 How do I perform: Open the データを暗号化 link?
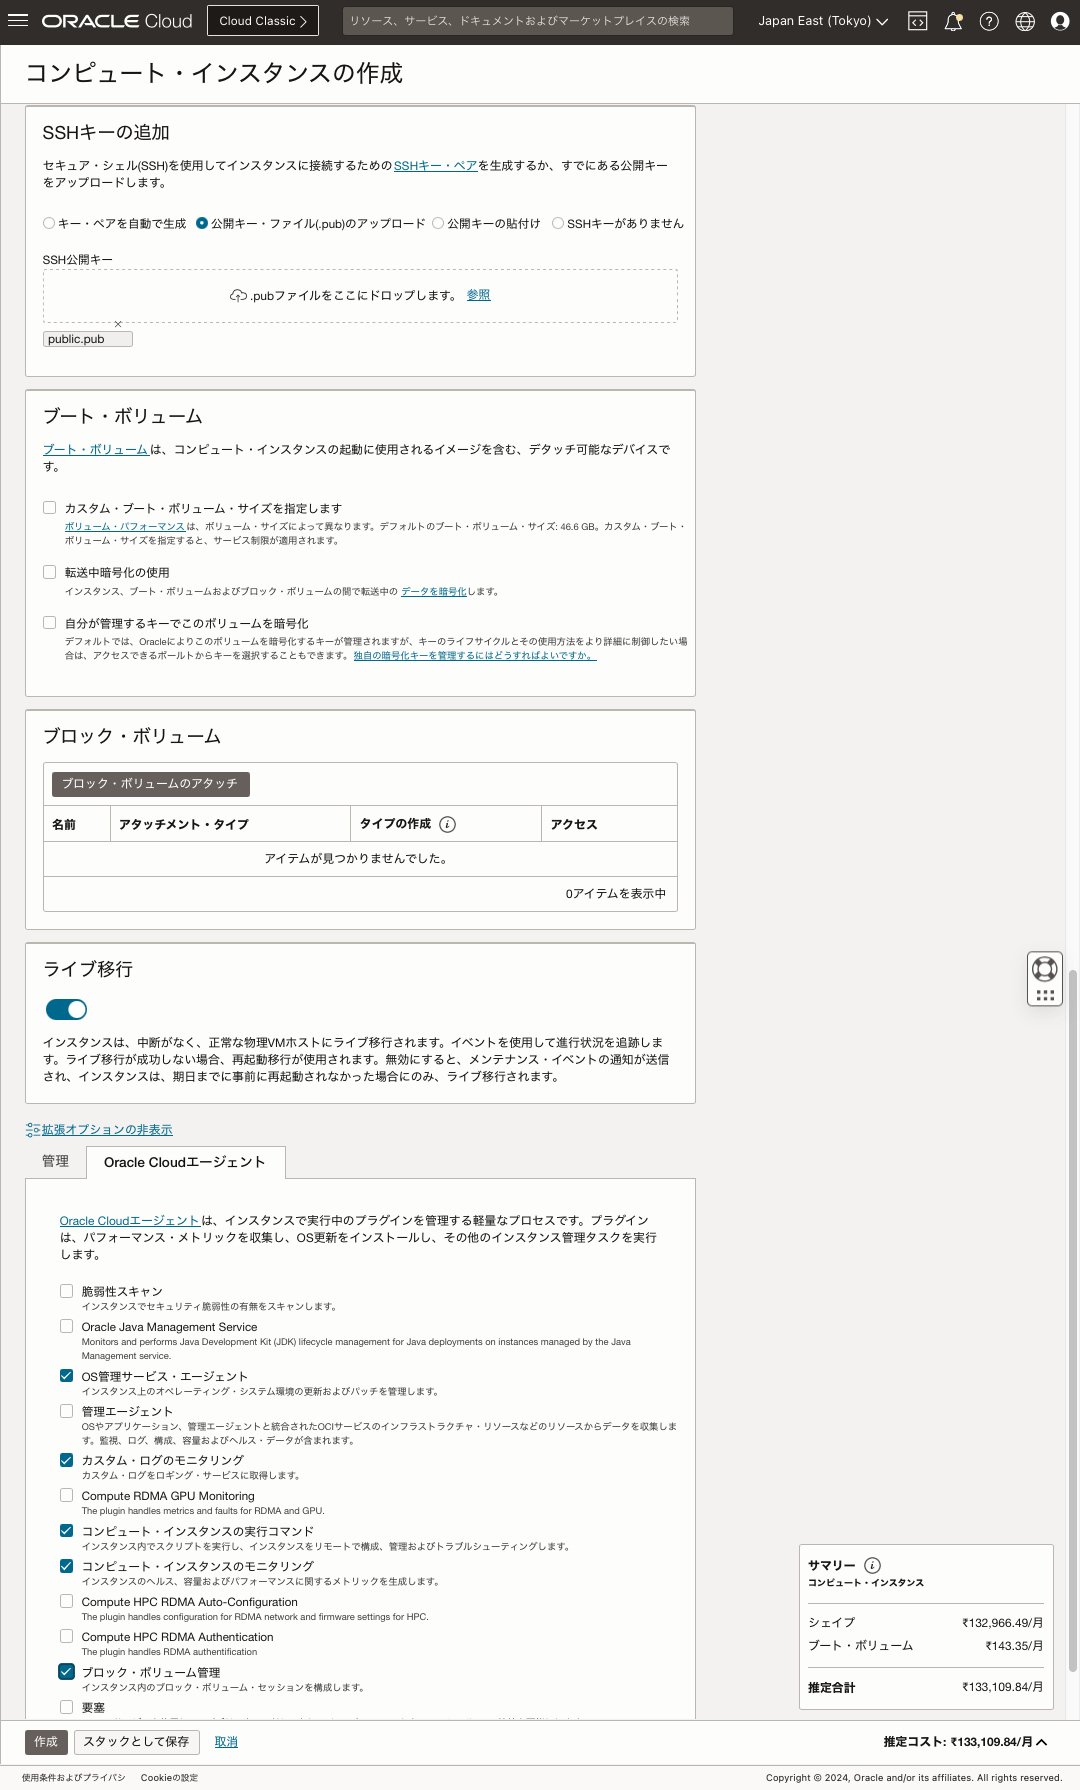point(434,592)
